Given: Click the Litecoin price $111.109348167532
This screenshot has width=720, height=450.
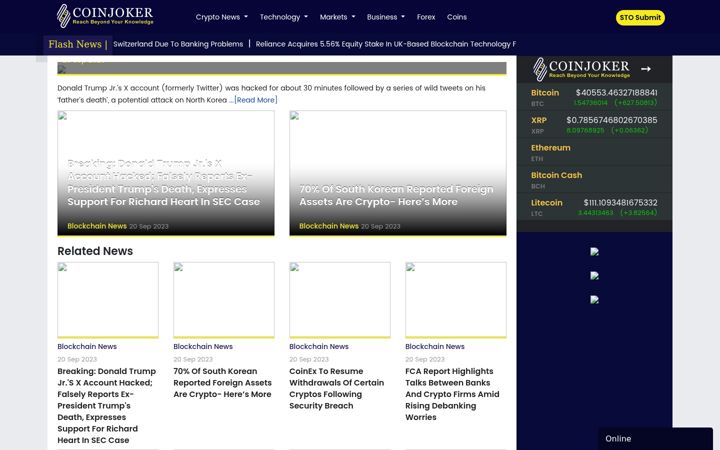Looking at the screenshot, I should pos(620,202).
